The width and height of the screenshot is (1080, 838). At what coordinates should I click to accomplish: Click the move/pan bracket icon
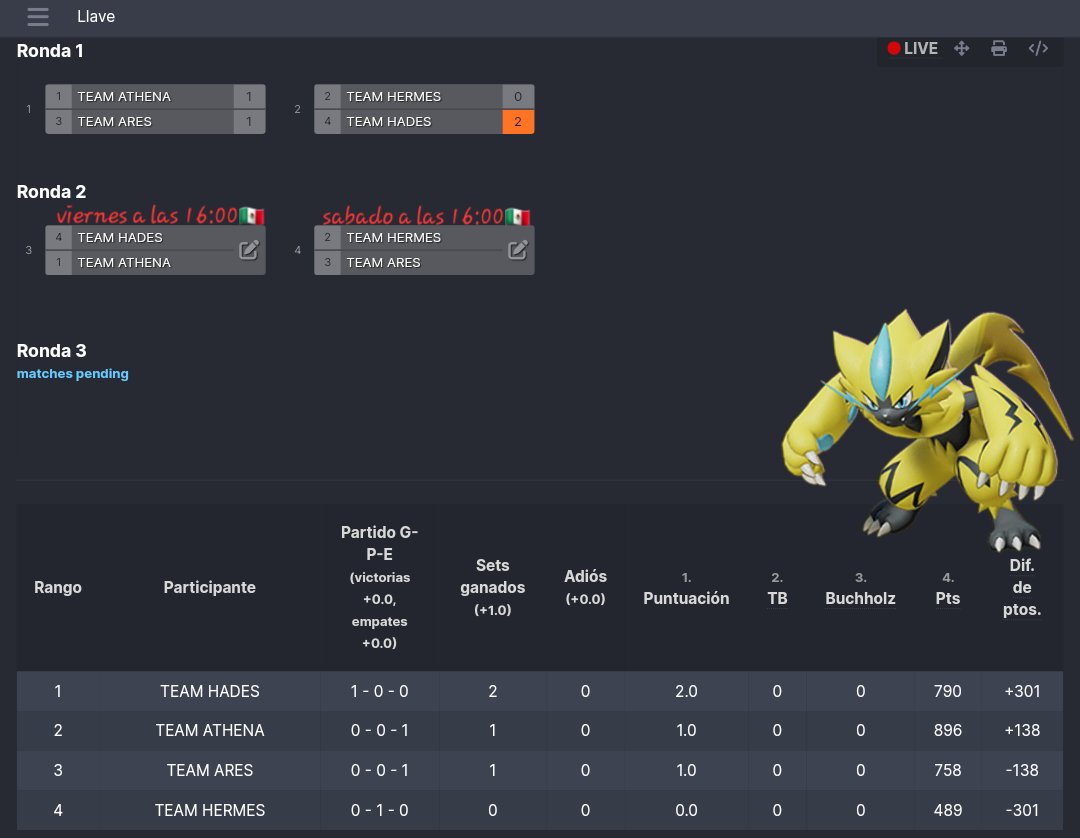[962, 48]
